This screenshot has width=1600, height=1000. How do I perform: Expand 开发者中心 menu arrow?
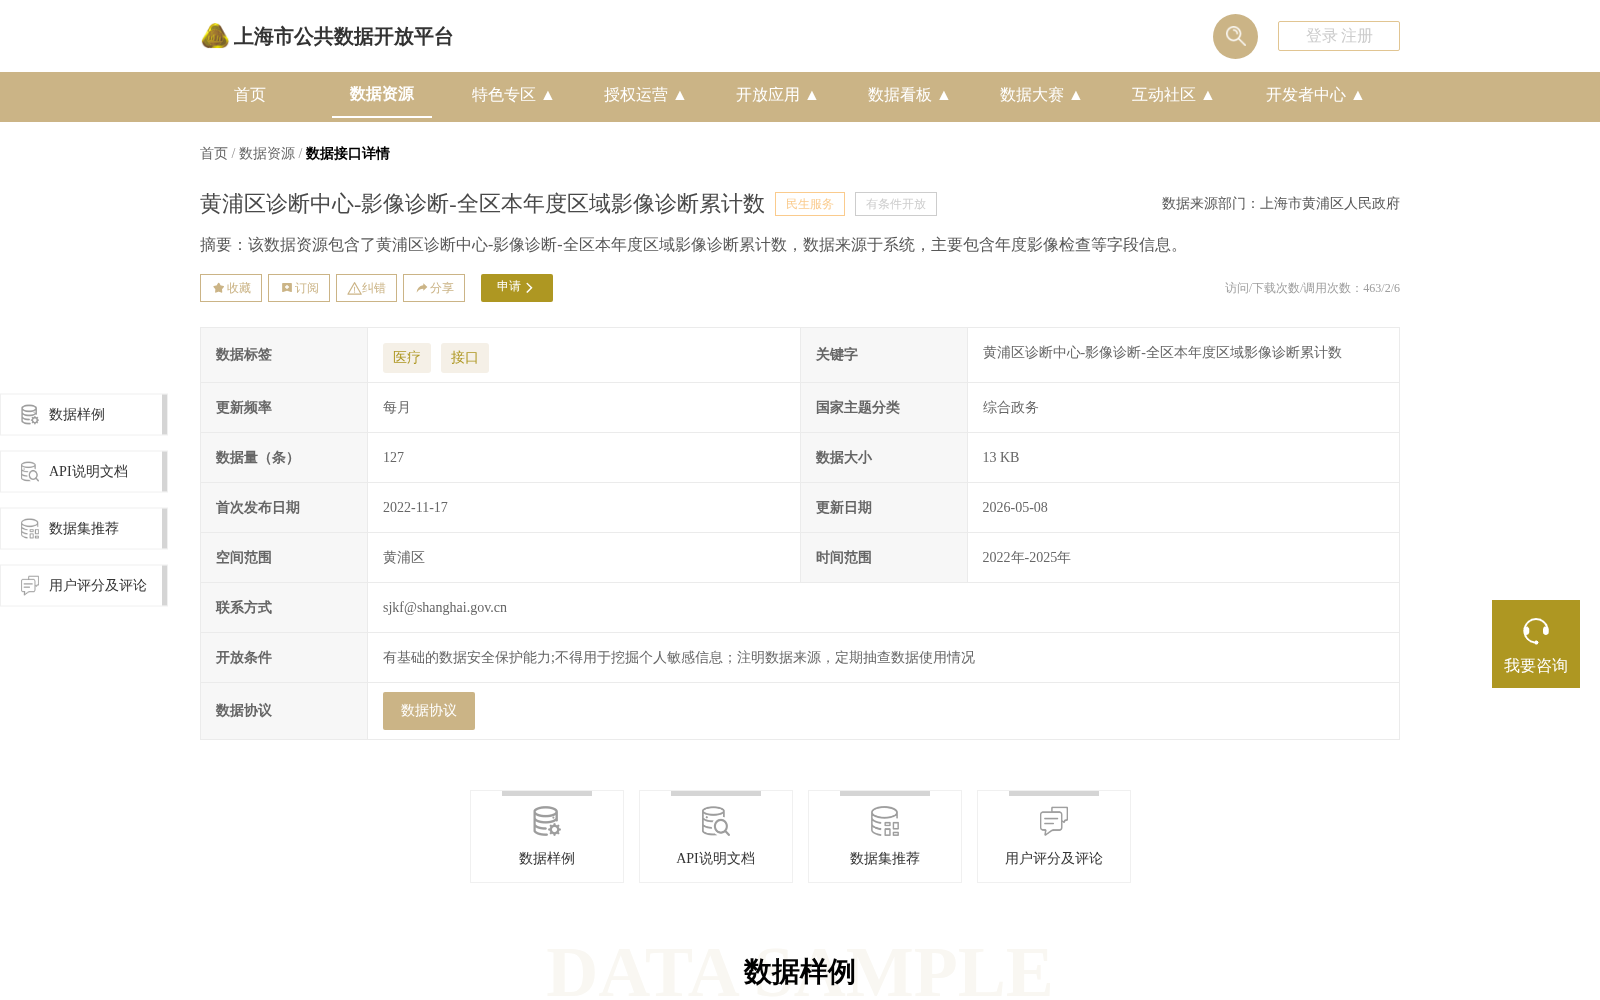(x=1358, y=95)
